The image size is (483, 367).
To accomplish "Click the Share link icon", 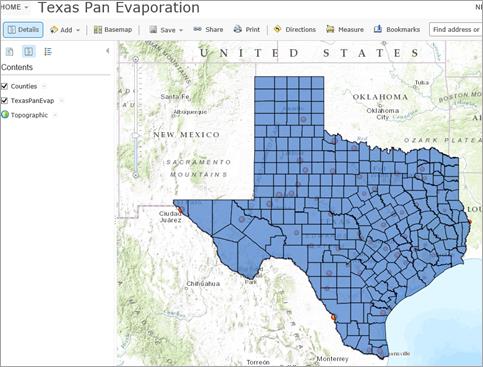I will click(197, 29).
